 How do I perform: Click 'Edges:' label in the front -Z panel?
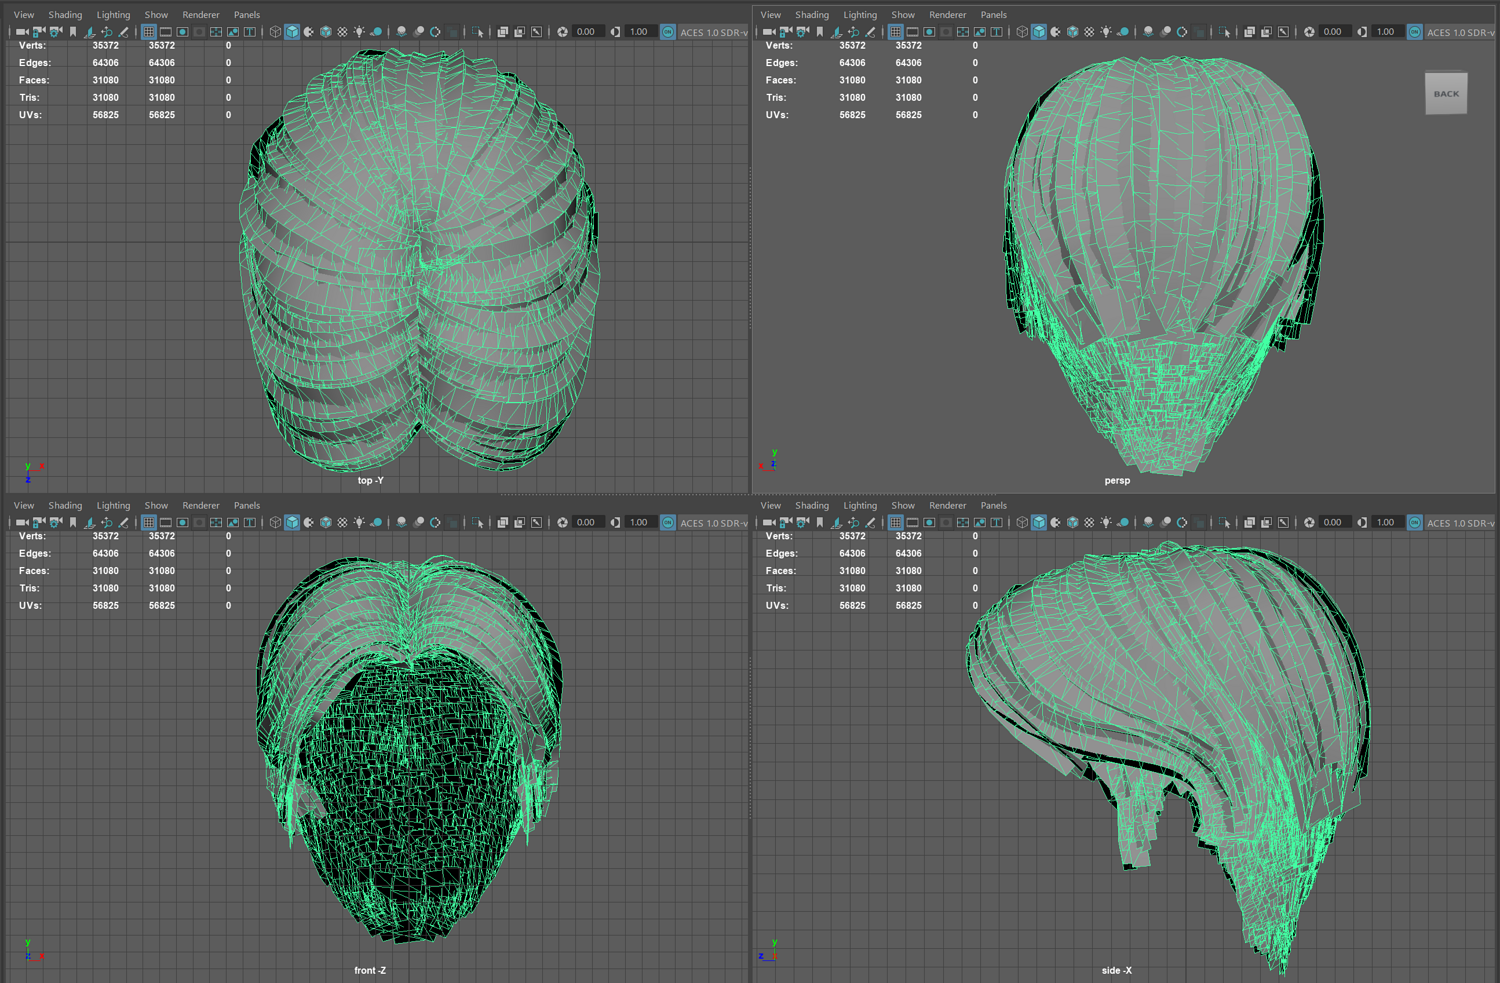tap(35, 553)
